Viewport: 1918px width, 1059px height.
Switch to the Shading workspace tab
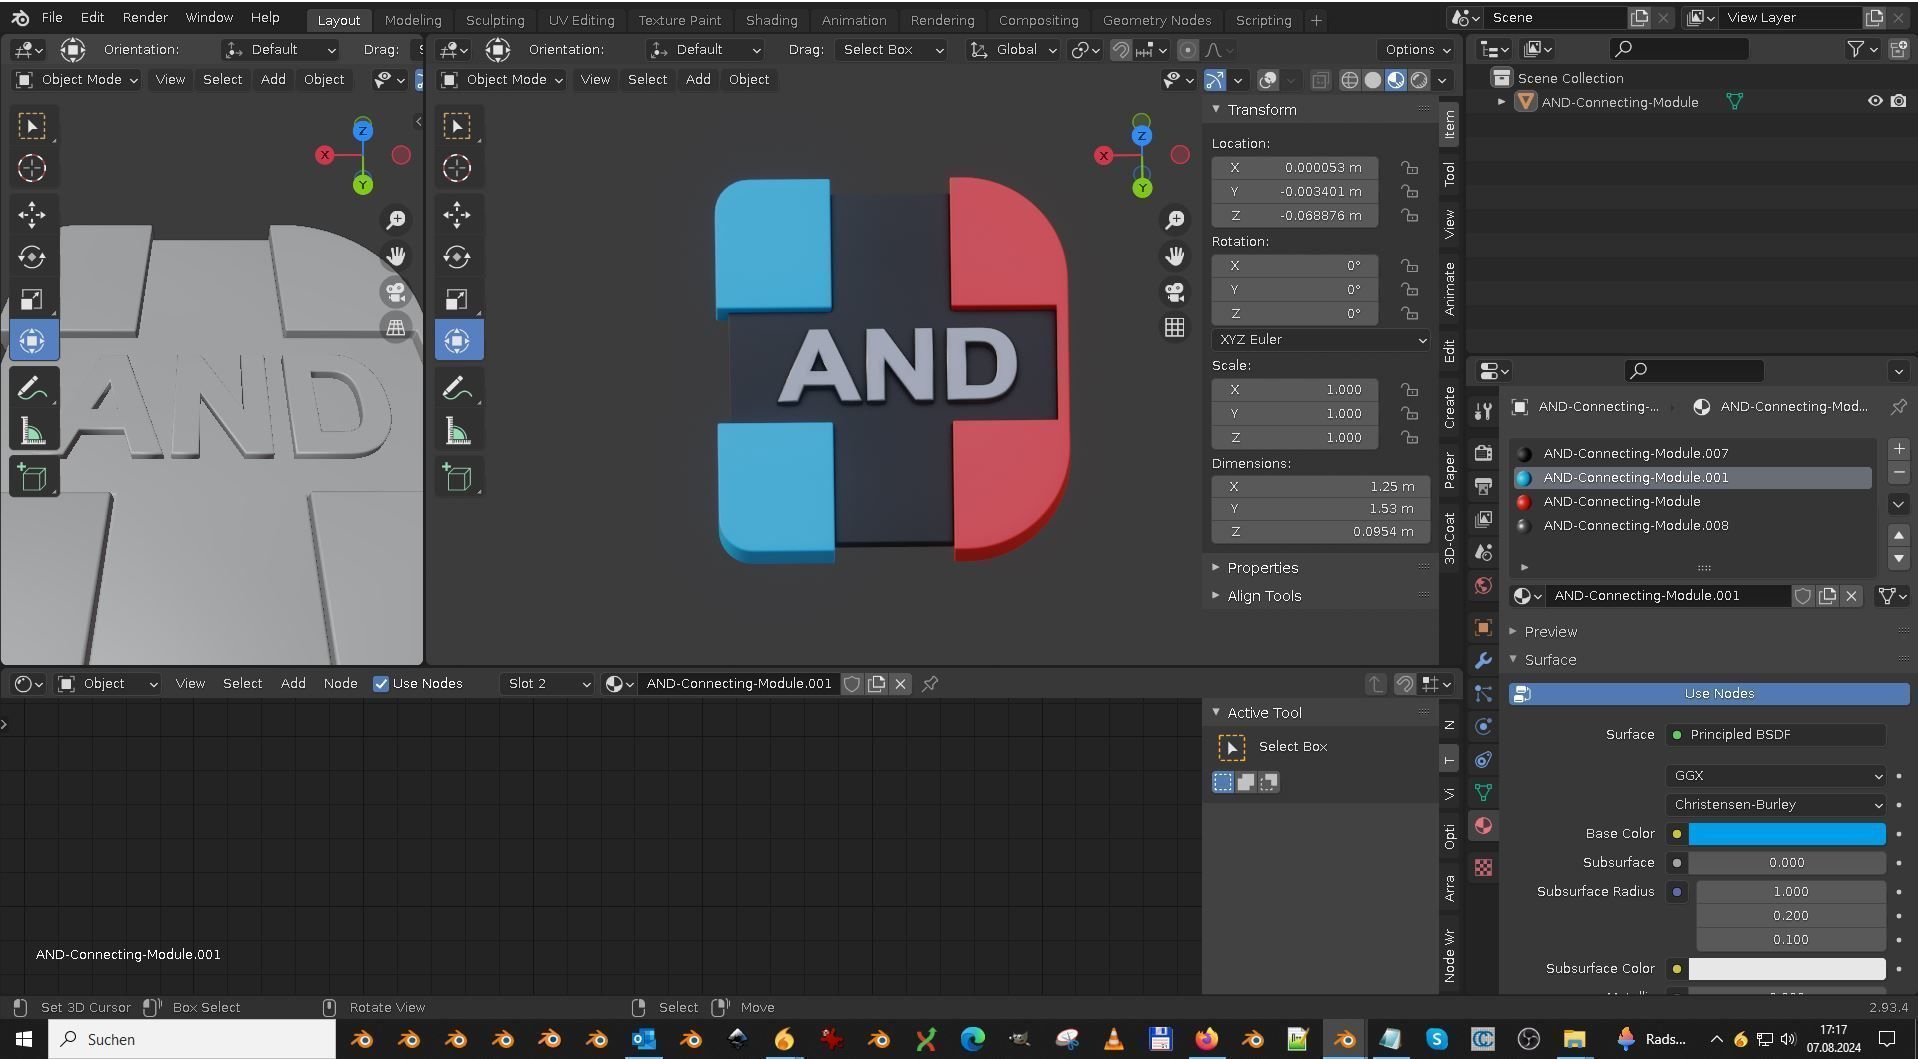point(771,20)
